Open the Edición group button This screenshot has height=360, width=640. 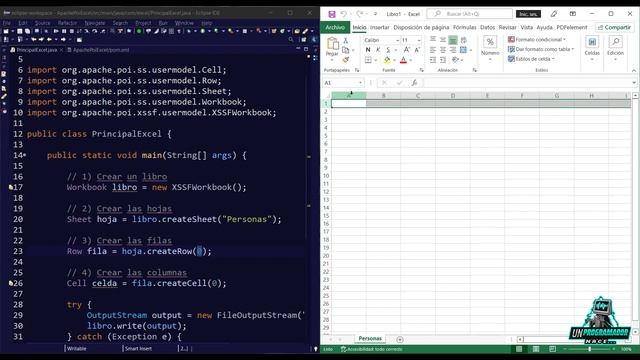(x=615, y=48)
